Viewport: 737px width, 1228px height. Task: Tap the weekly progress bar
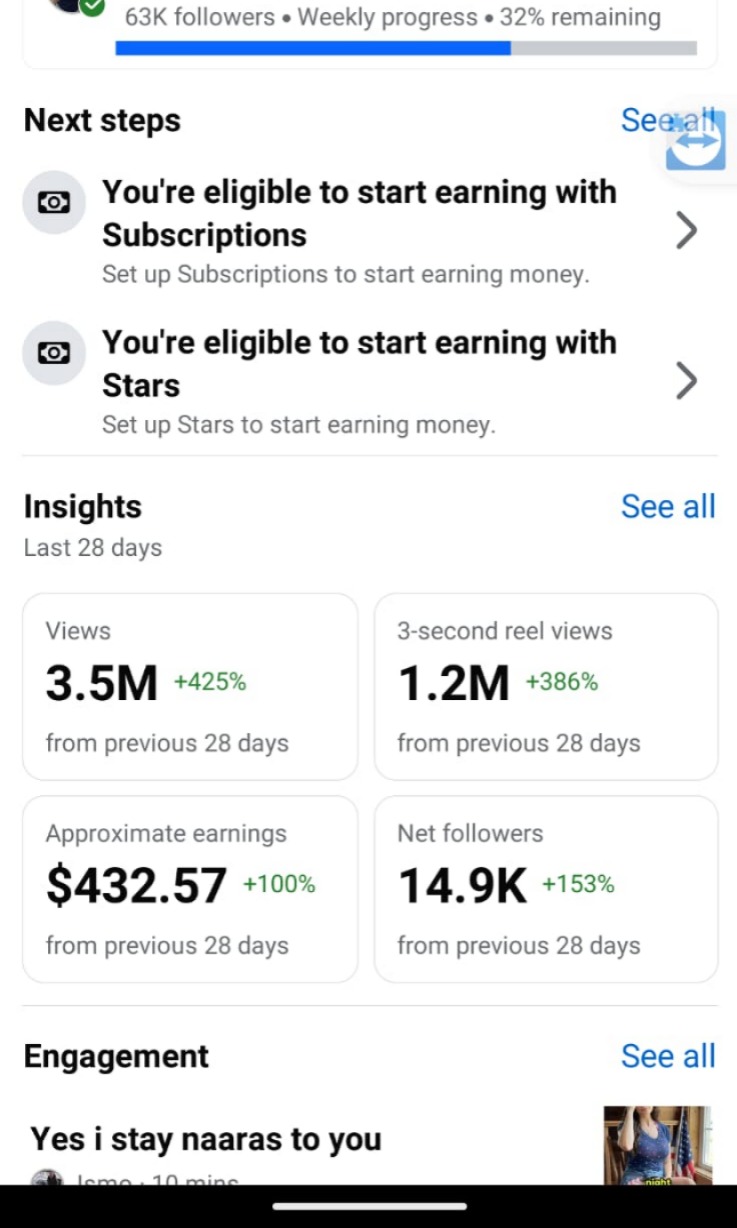(x=406, y=48)
